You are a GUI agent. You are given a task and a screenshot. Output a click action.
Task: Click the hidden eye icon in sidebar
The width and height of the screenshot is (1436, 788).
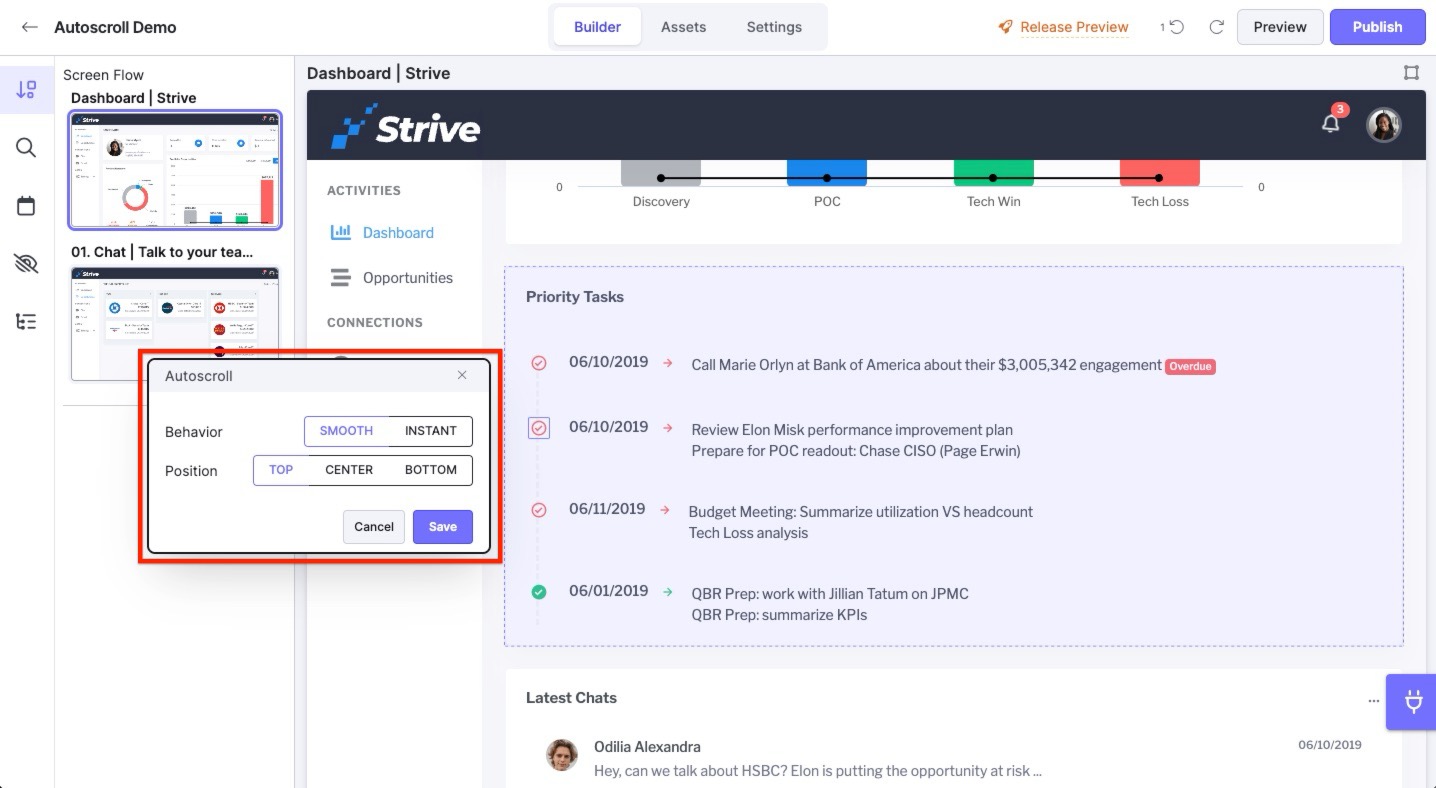coord(26,264)
